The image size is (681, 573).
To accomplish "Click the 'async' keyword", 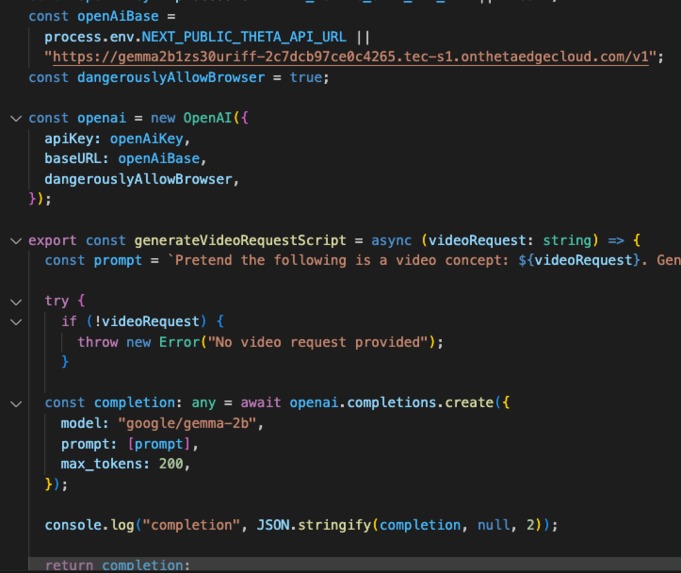I will tap(391, 240).
